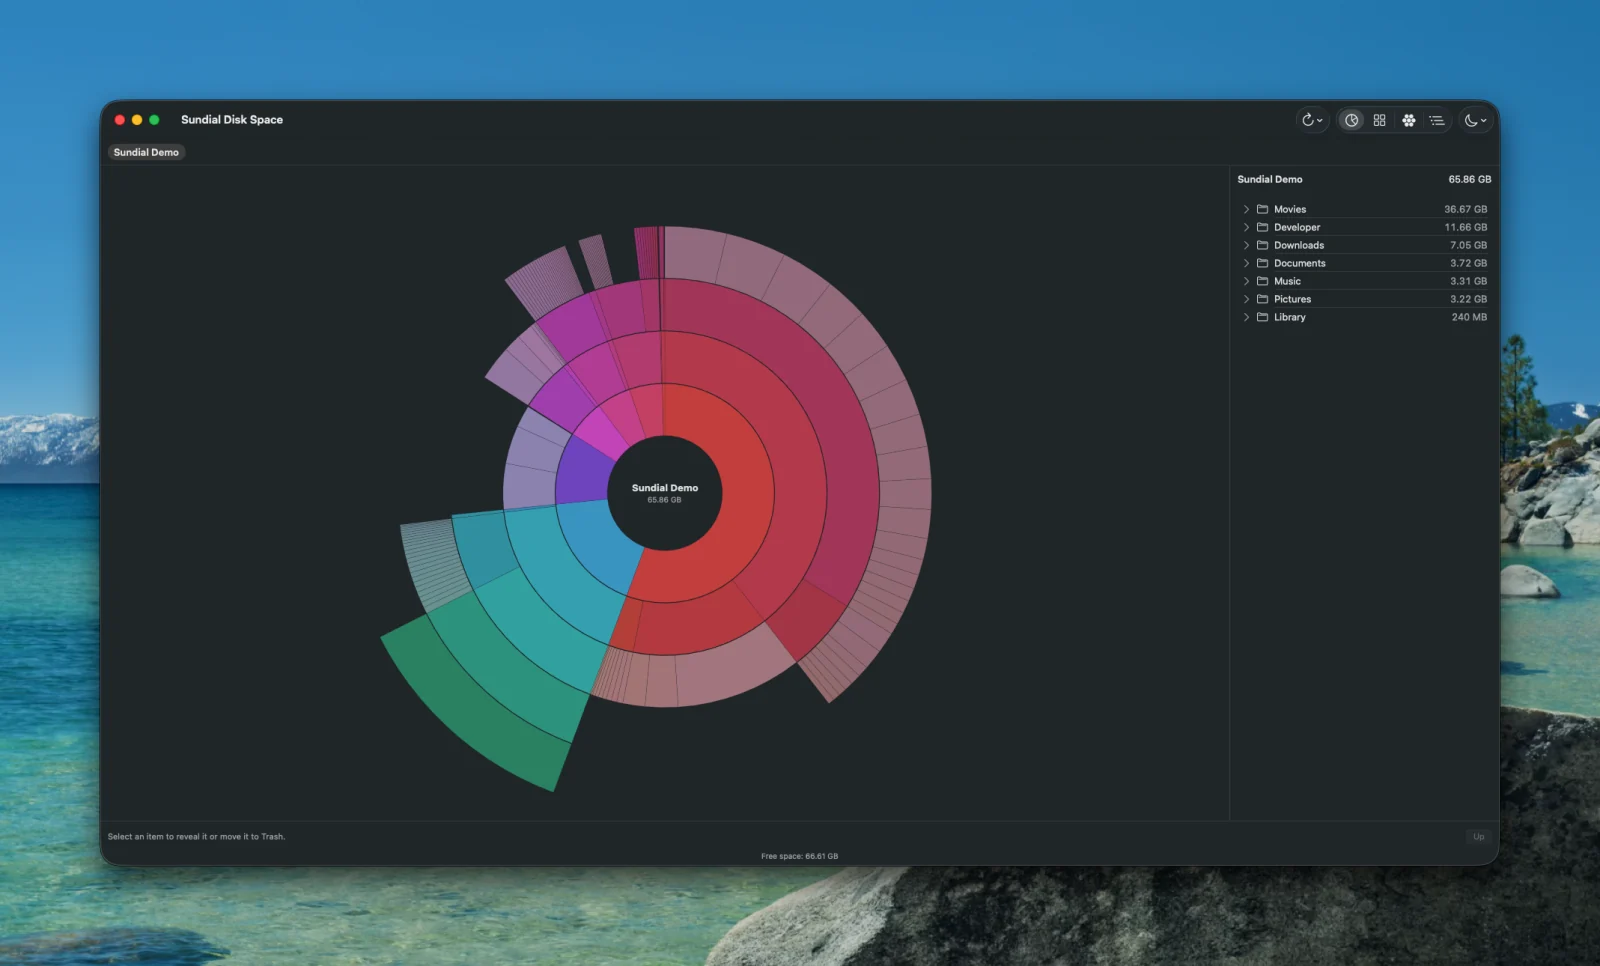The height and width of the screenshot is (966, 1600).
Task: Expand the Documents folder chevron
Action: click(x=1246, y=263)
